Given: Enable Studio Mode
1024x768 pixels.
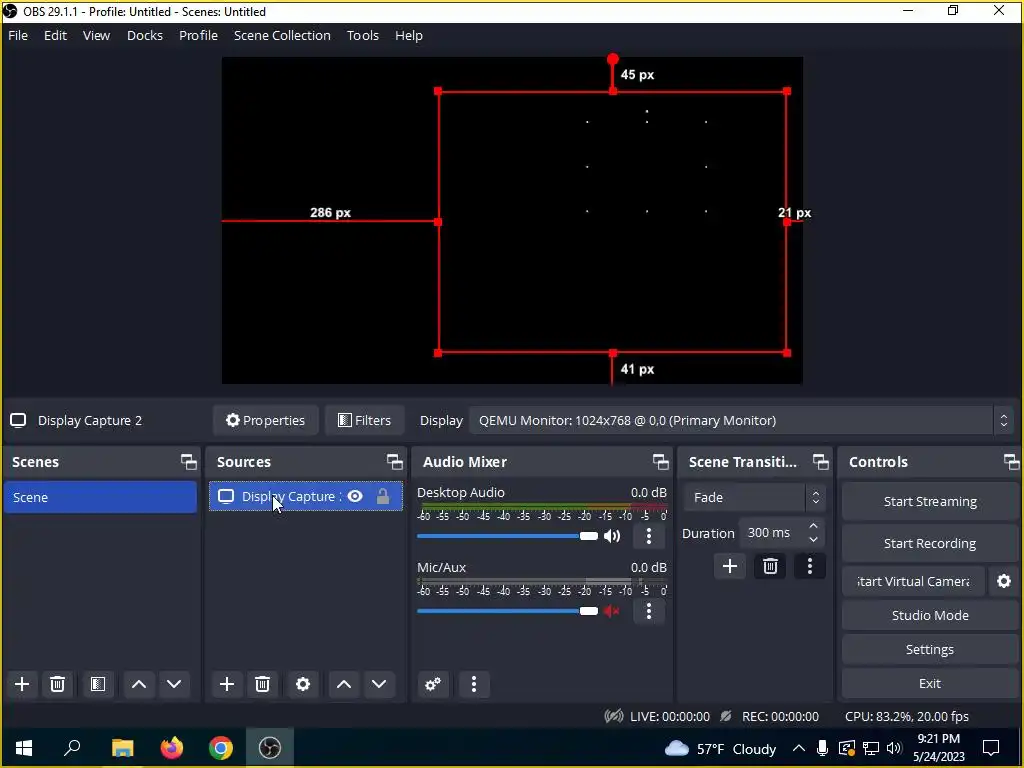Looking at the screenshot, I should tap(930, 615).
